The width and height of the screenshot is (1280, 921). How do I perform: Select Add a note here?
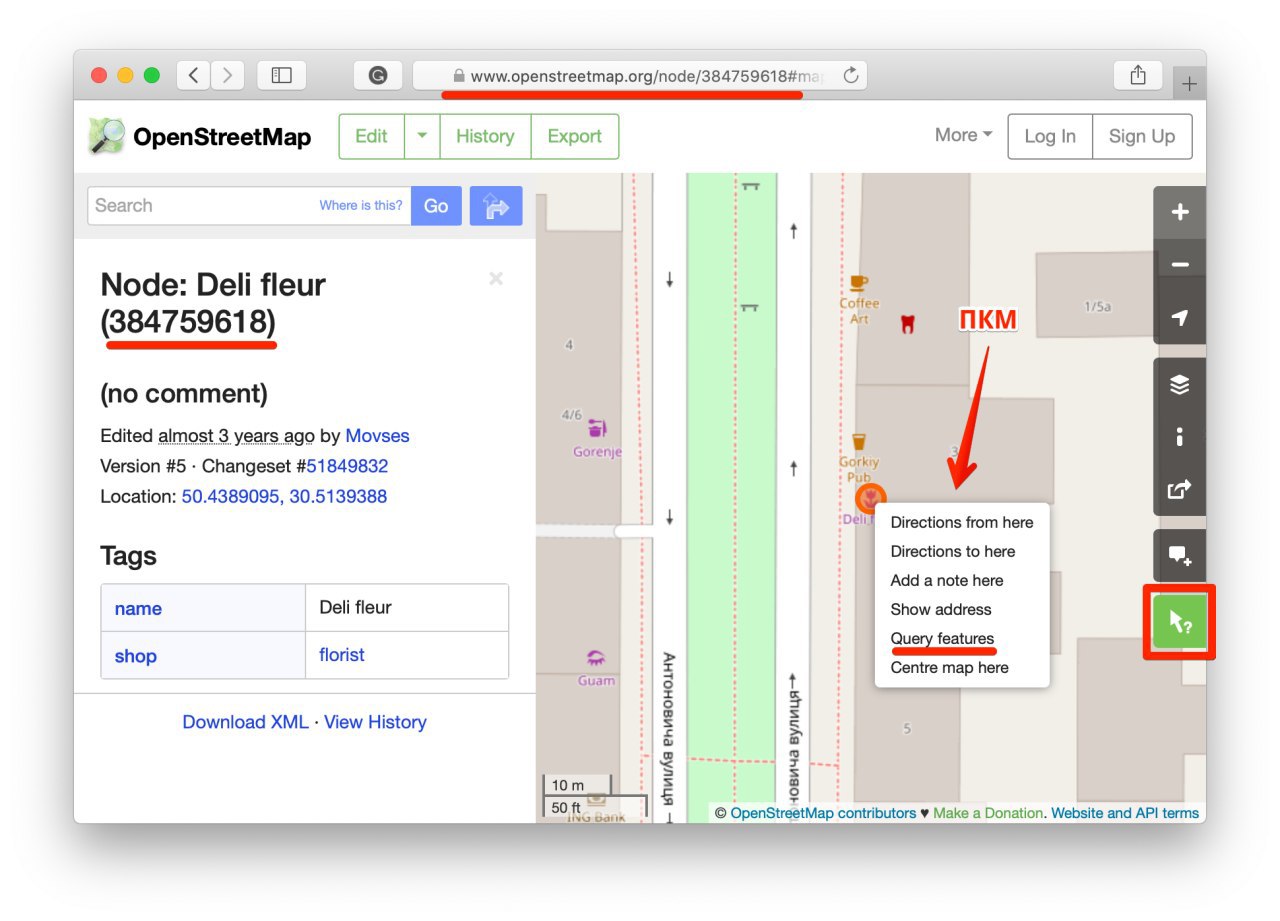point(962,580)
